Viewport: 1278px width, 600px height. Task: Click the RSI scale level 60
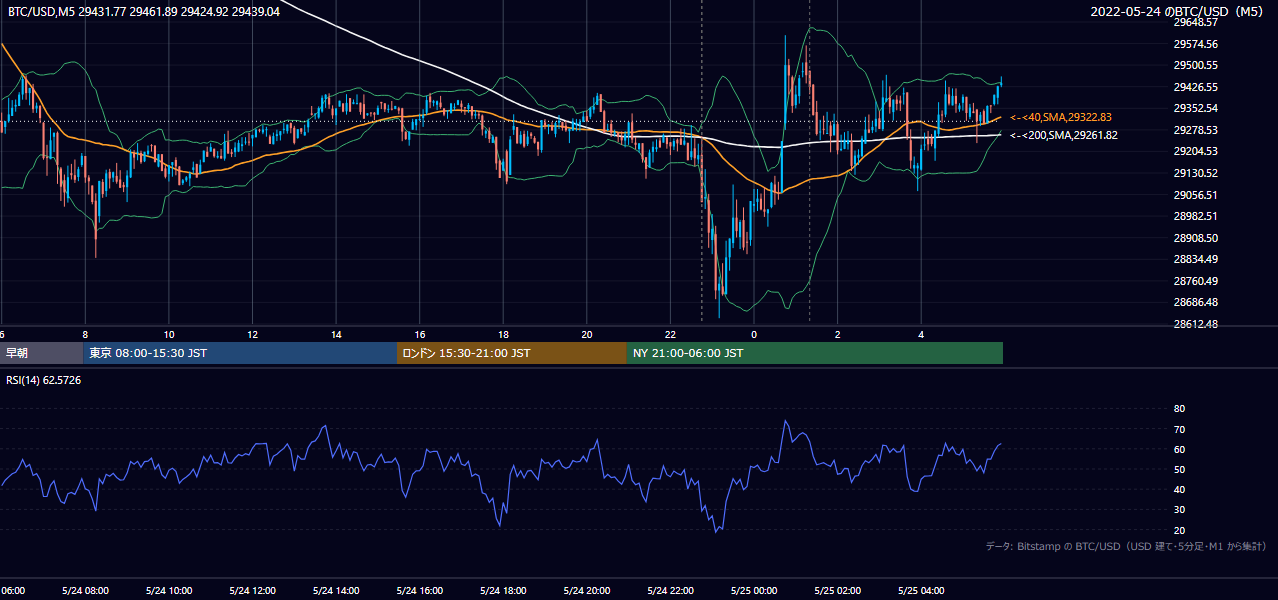[1179, 449]
